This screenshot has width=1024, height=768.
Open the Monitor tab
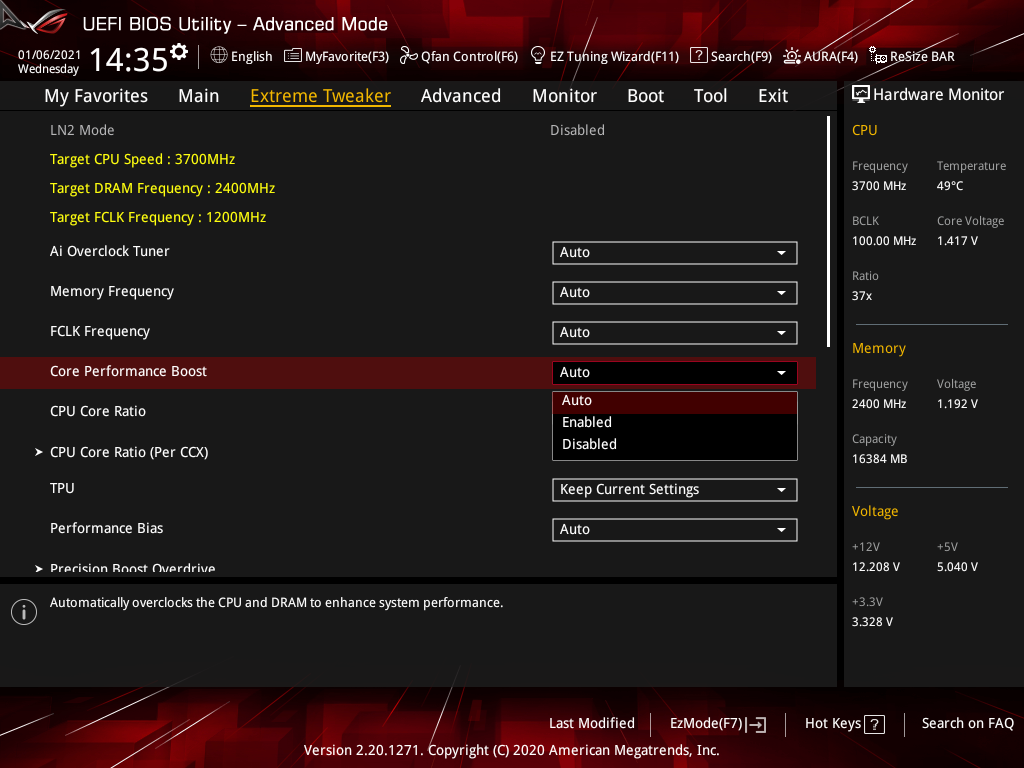[564, 96]
